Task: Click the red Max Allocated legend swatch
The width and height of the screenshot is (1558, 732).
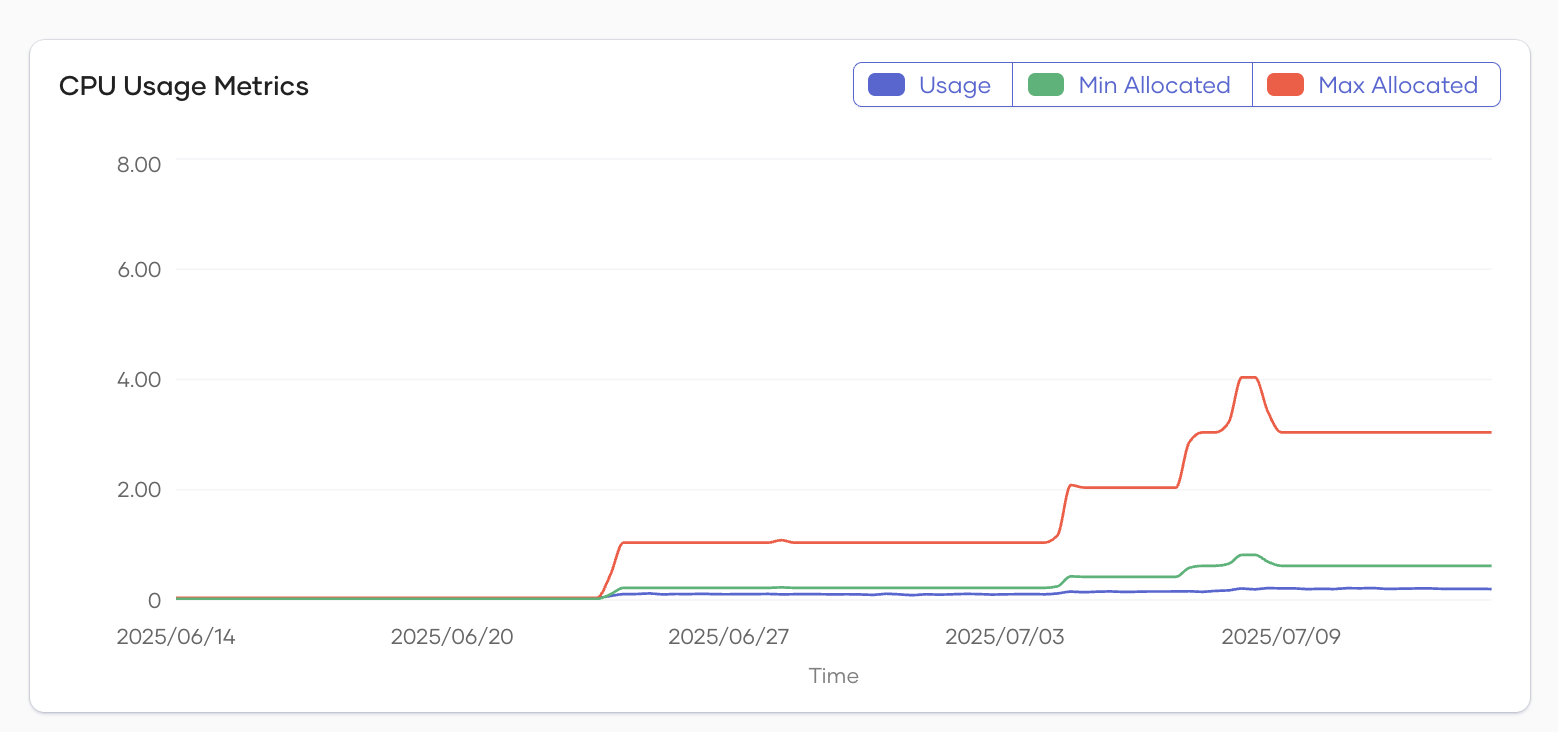Action: 1285,85
